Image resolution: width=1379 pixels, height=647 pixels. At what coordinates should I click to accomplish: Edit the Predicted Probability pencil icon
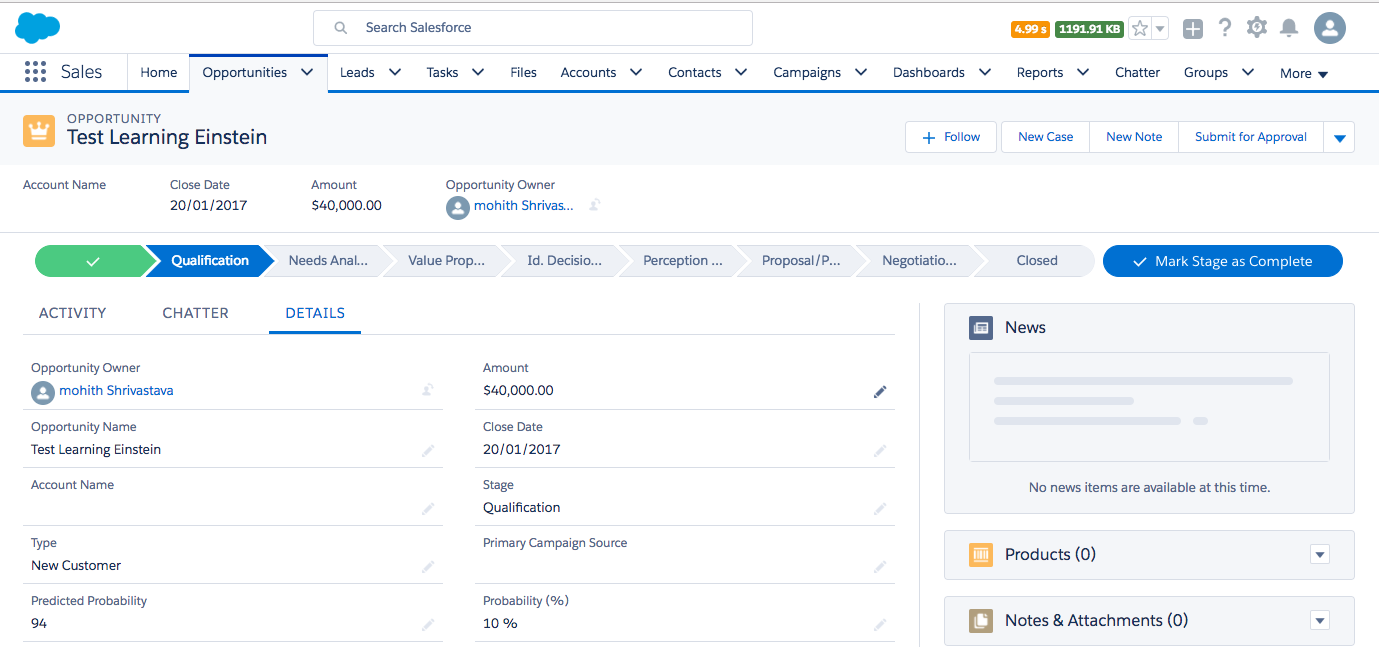click(428, 625)
